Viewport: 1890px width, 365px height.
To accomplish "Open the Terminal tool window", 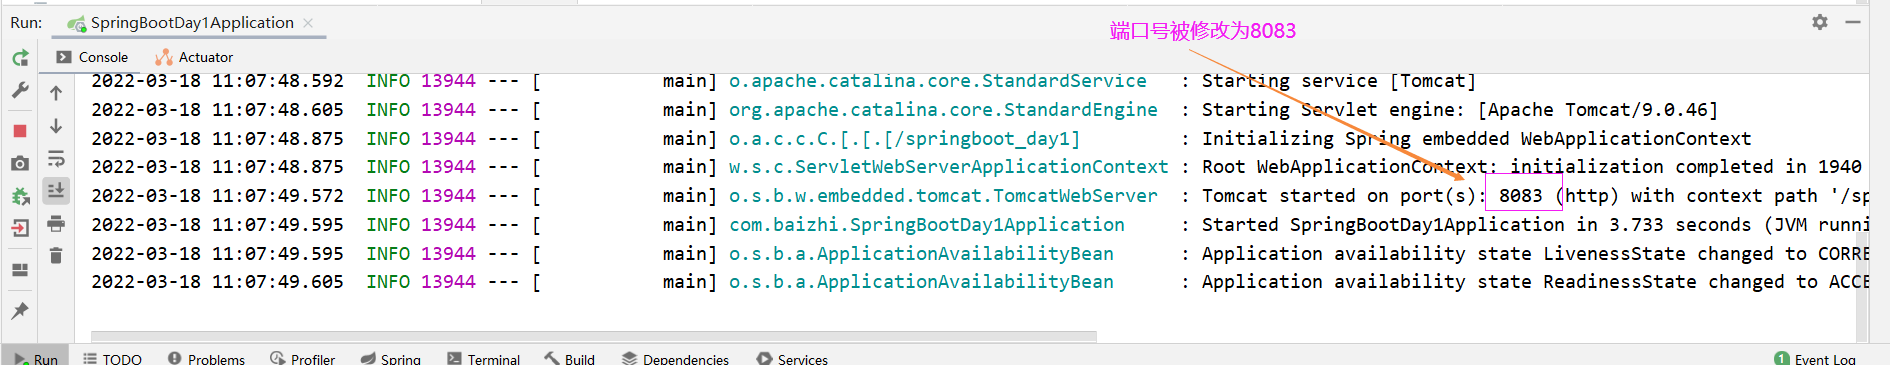I will [483, 358].
